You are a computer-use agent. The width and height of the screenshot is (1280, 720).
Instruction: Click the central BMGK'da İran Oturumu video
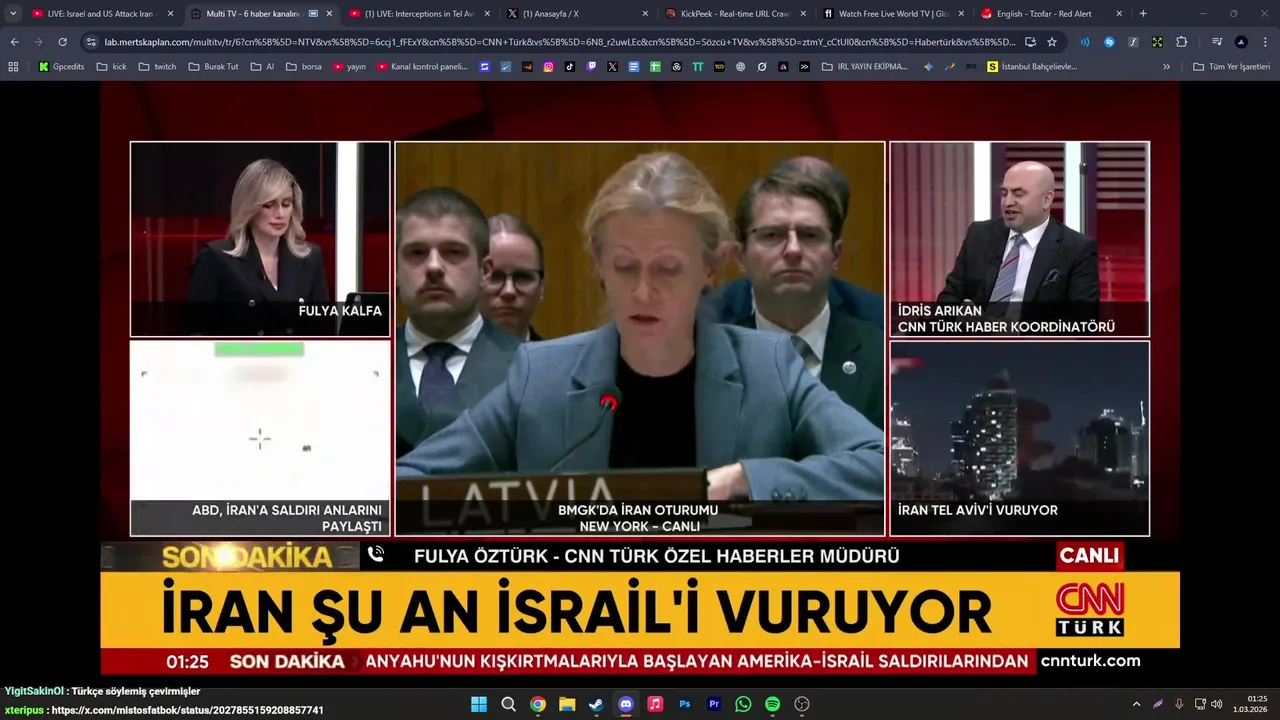pyautogui.click(x=640, y=339)
